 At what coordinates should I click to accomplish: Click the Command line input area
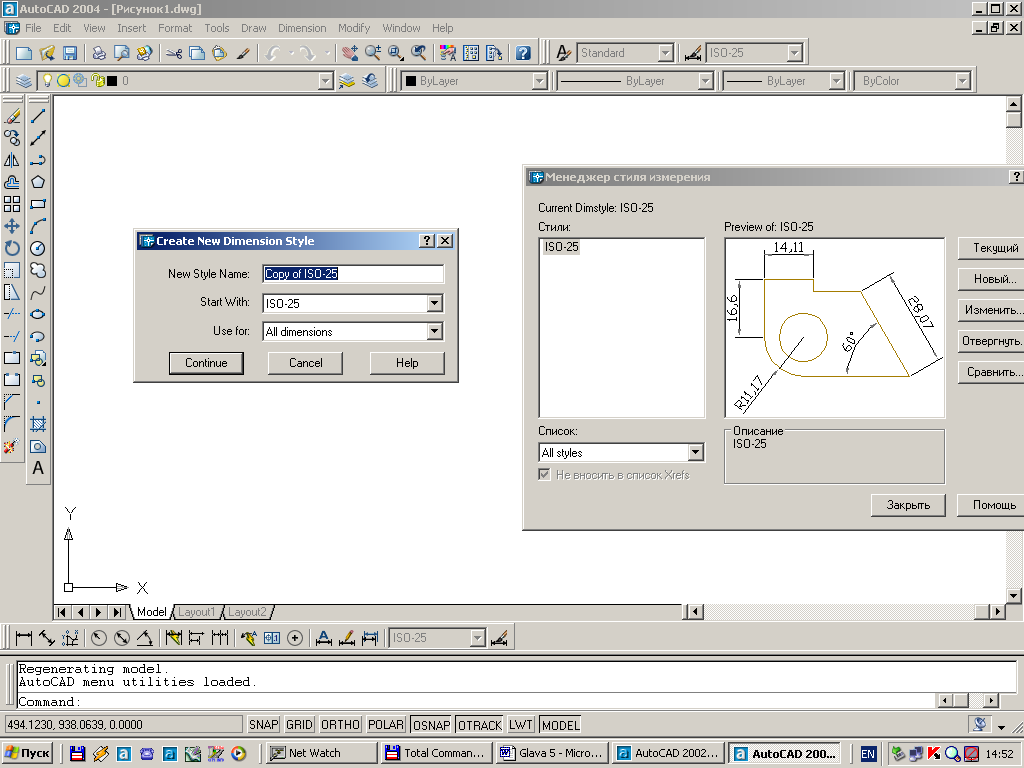[x=477, y=701]
